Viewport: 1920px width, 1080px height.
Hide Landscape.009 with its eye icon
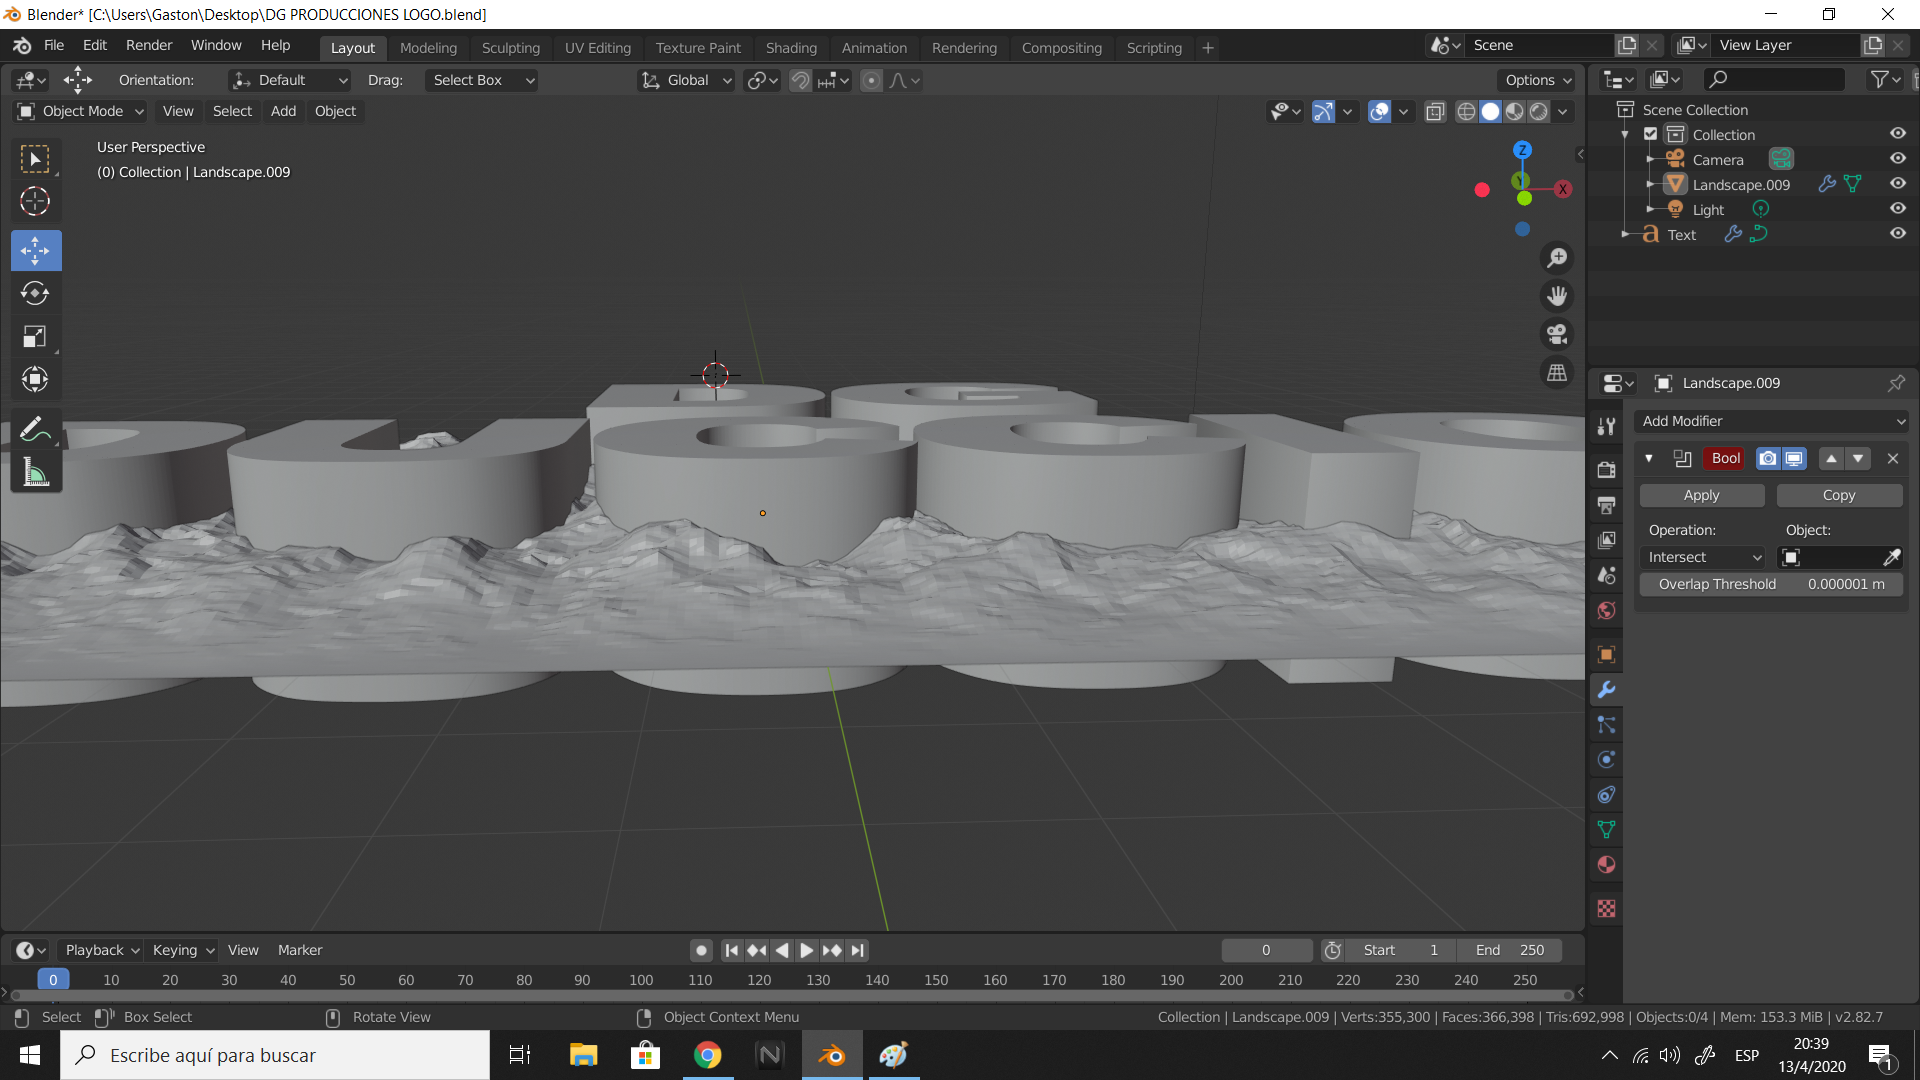coord(1897,184)
